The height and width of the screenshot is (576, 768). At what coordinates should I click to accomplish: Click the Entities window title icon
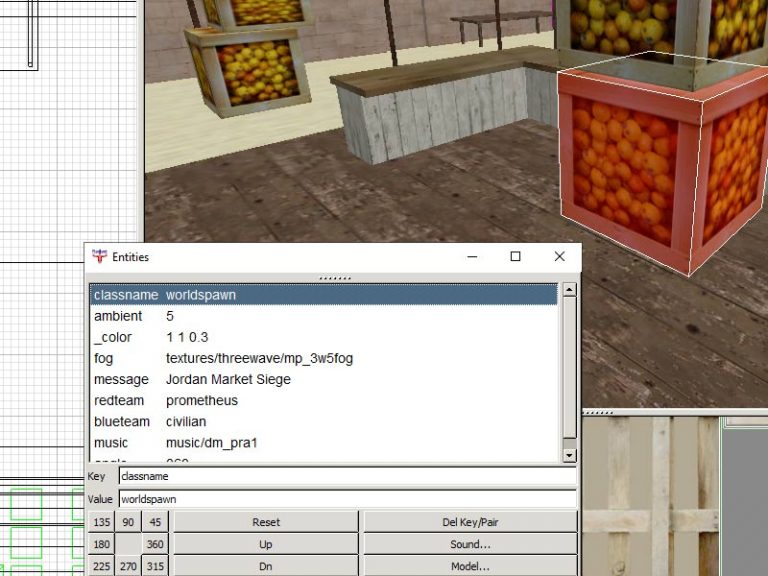point(99,257)
